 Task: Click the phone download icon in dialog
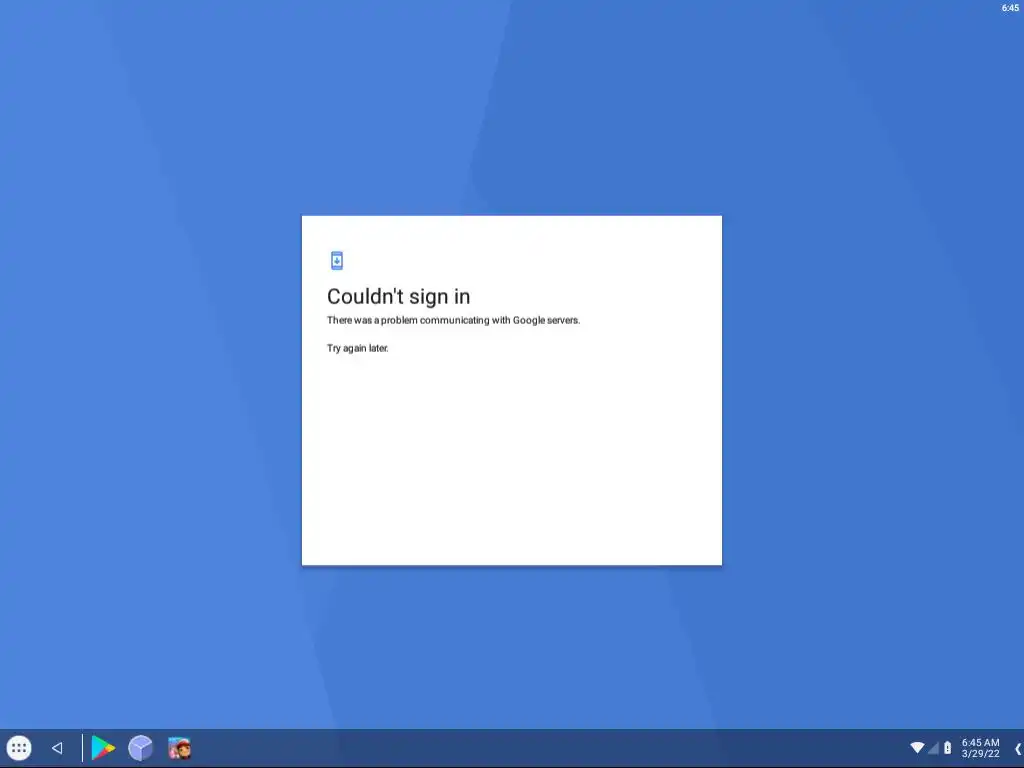336,261
